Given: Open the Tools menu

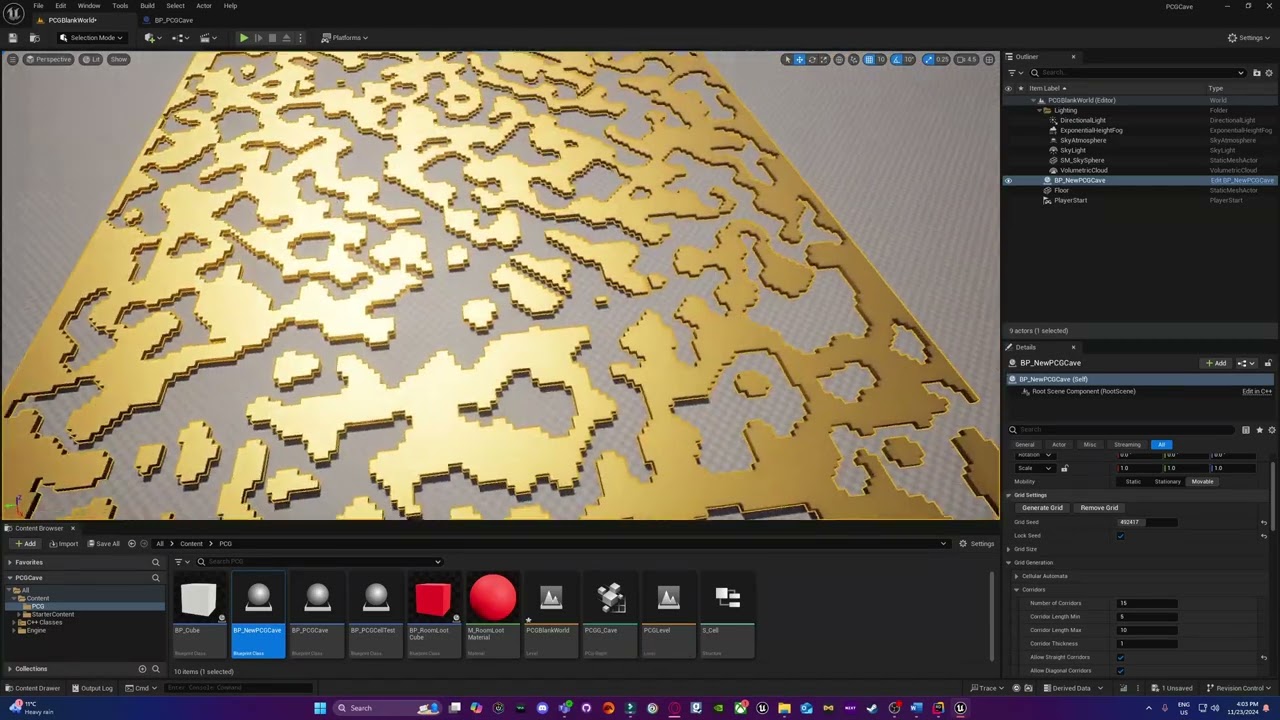Looking at the screenshot, I should pos(120,6).
